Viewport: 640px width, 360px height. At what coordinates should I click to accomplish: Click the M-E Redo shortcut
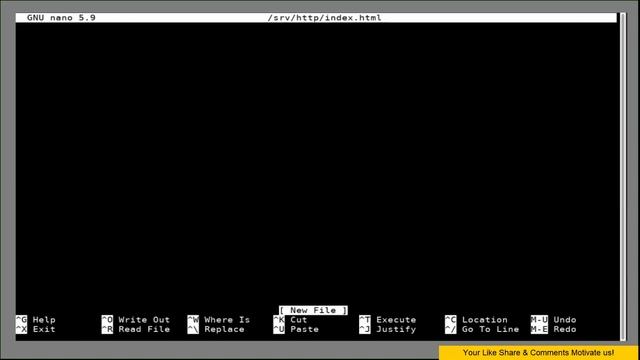point(553,329)
